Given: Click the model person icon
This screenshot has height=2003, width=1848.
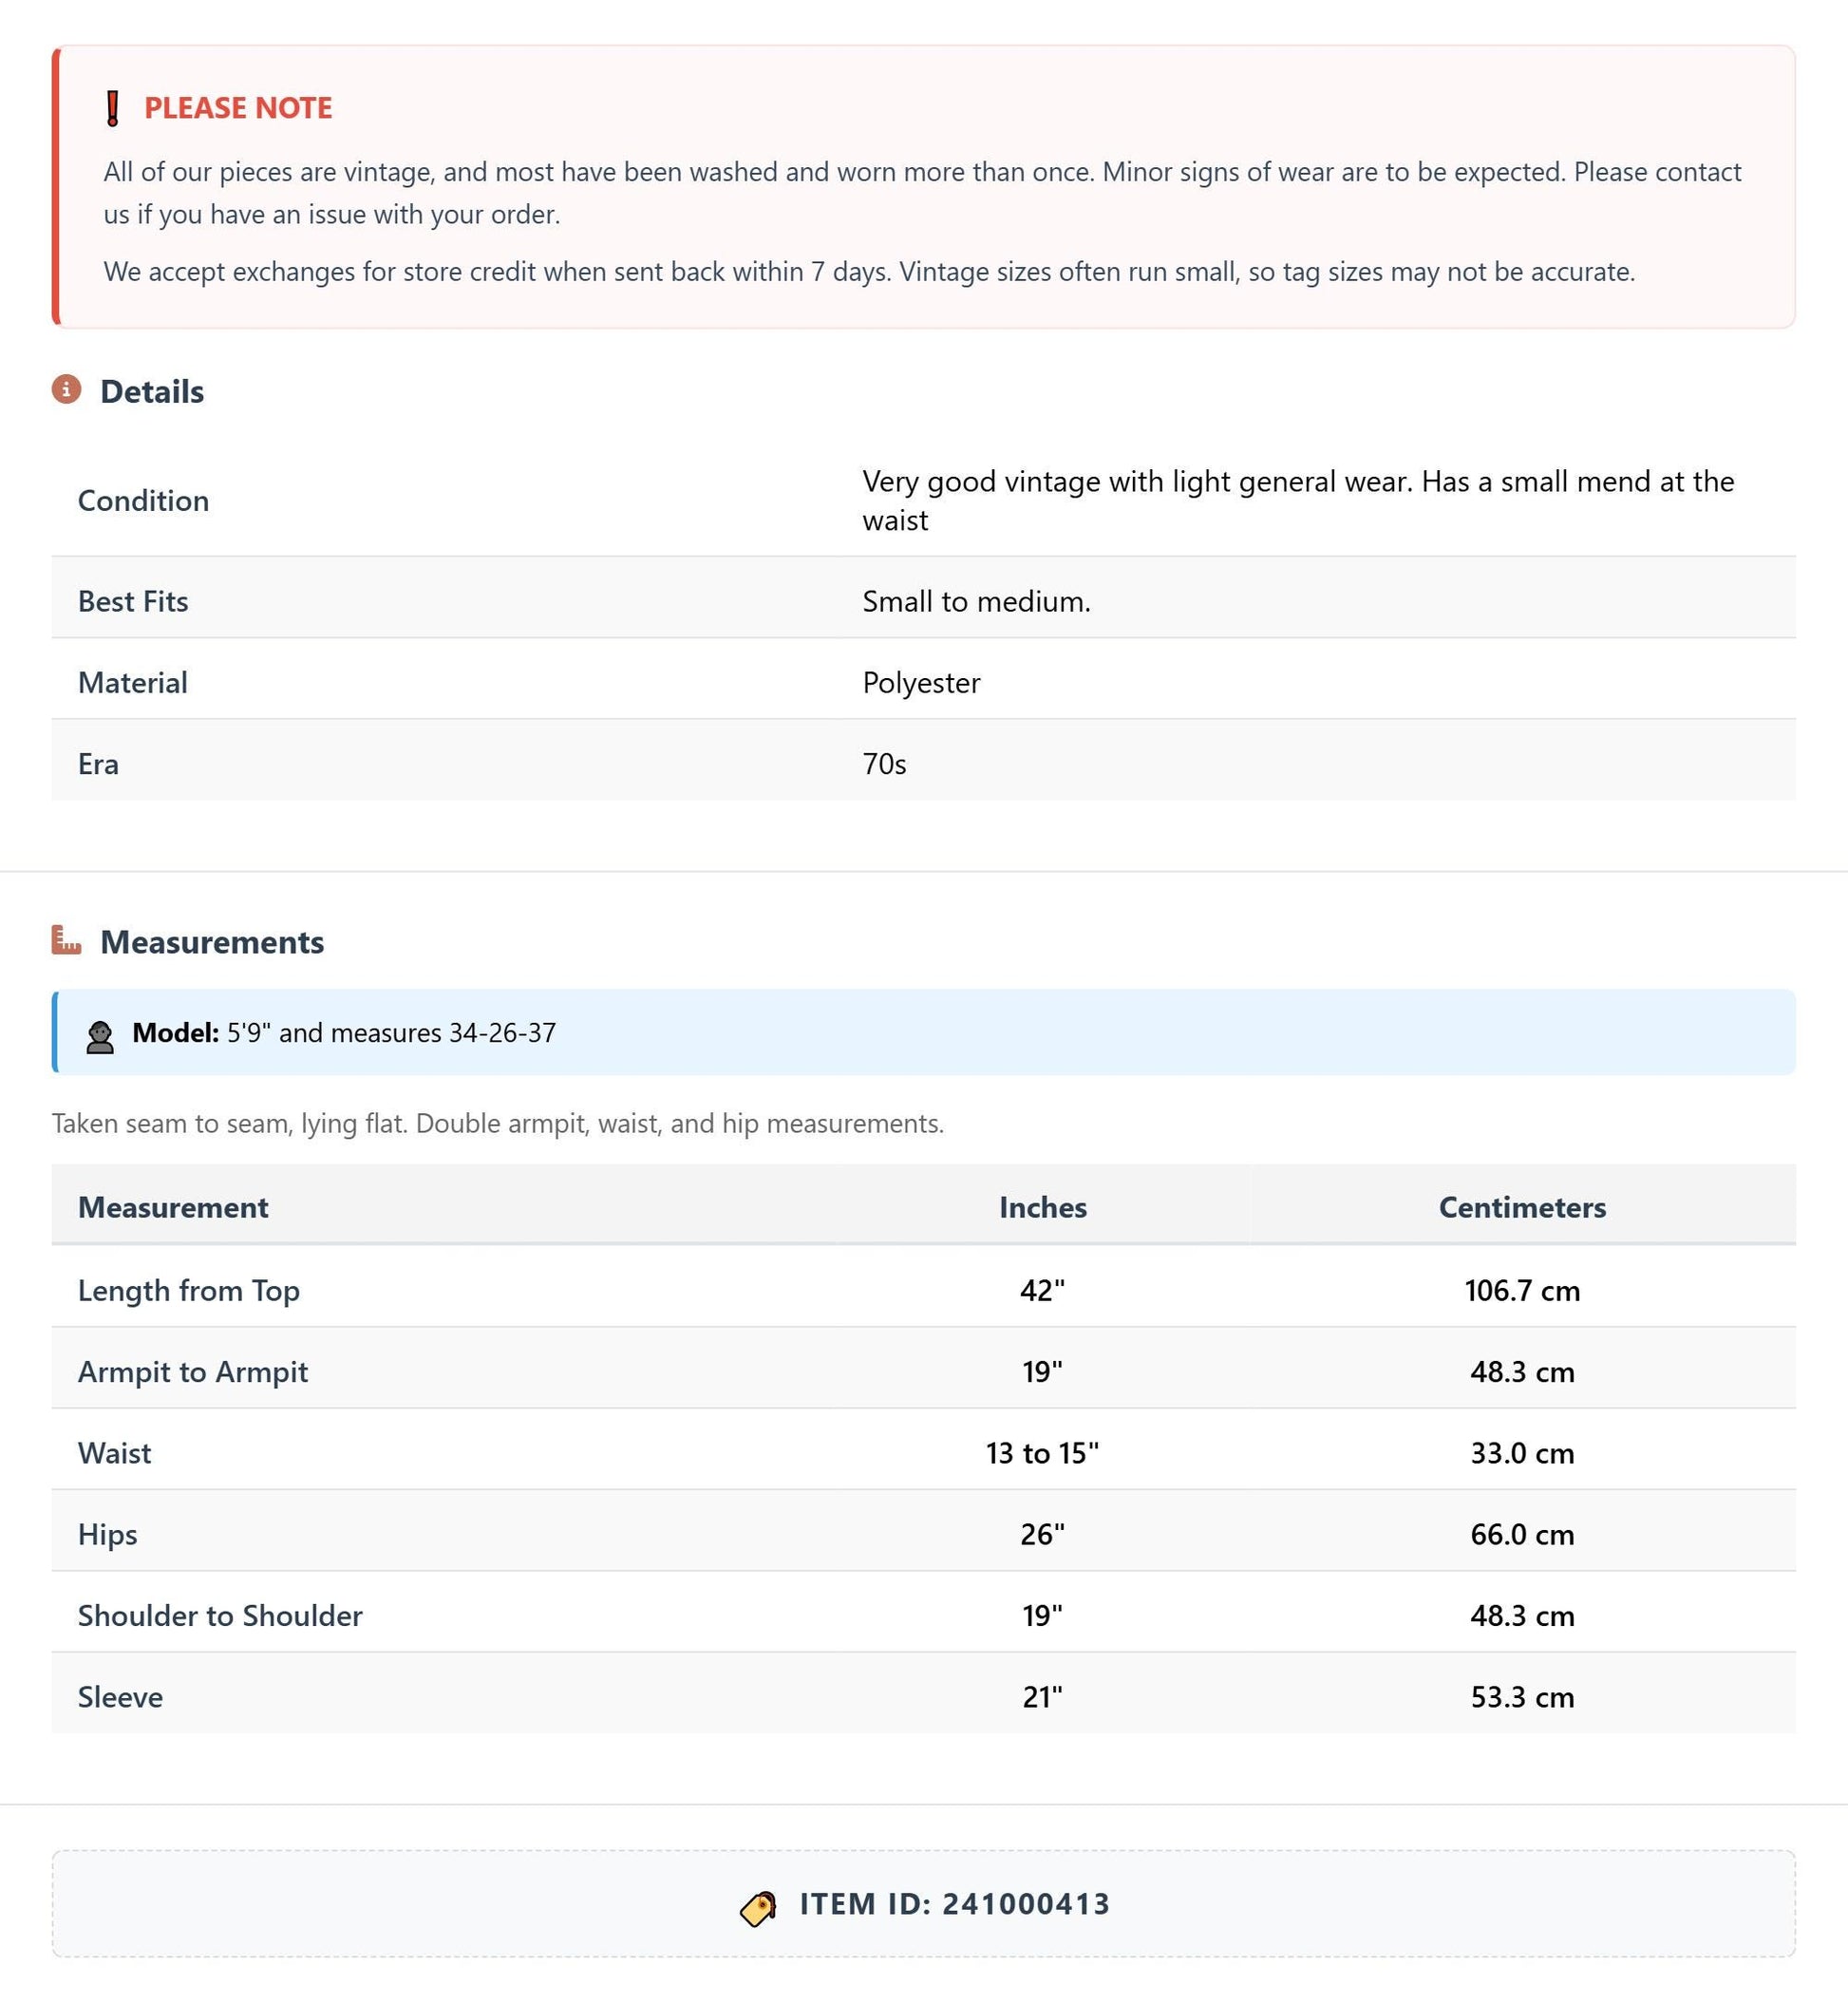Looking at the screenshot, I should (100, 1036).
